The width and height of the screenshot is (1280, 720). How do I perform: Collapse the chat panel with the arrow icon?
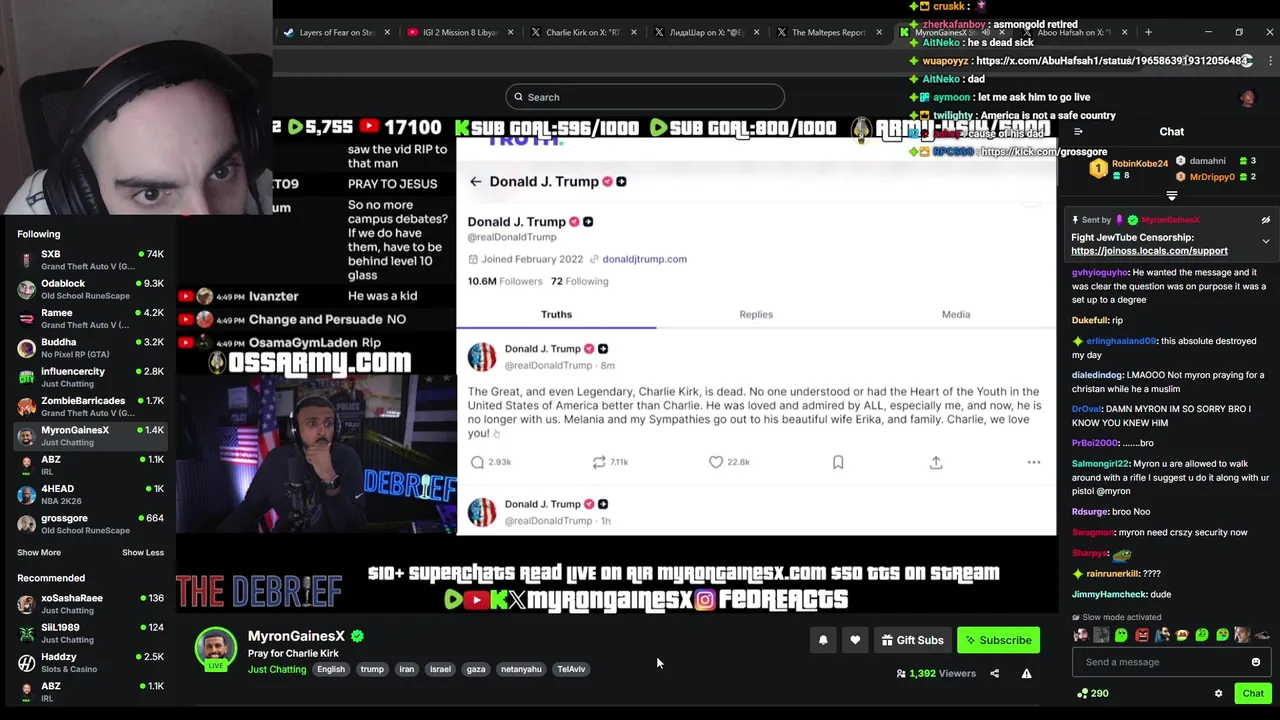point(1078,132)
